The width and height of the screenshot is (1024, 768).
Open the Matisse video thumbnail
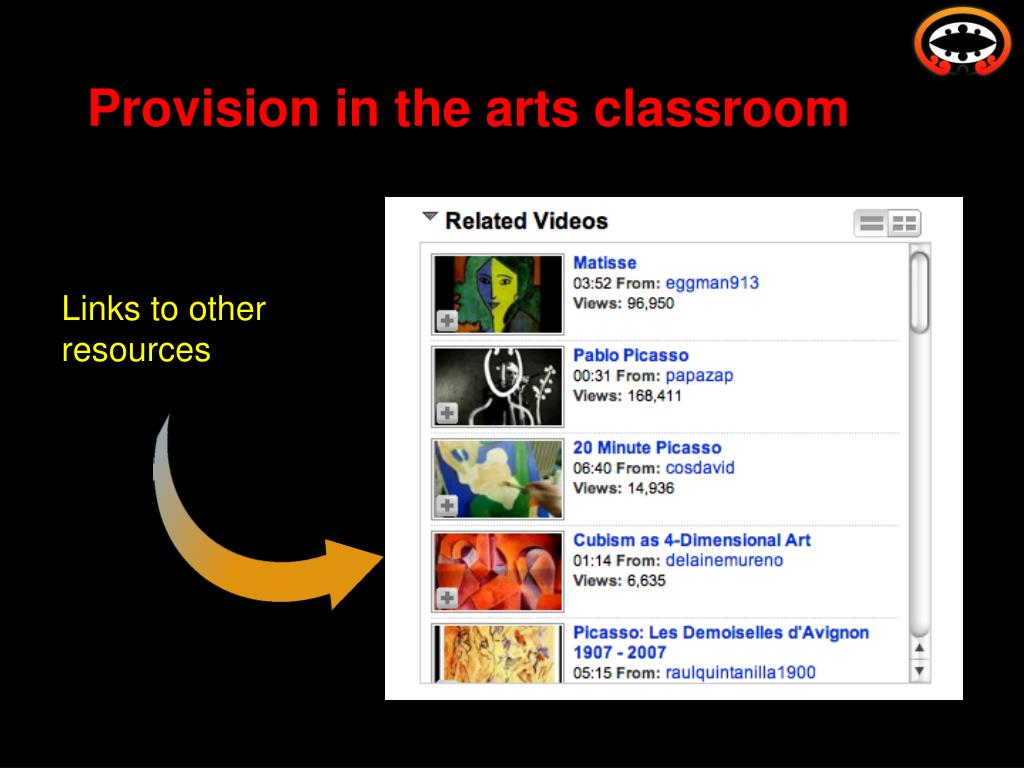[497, 295]
